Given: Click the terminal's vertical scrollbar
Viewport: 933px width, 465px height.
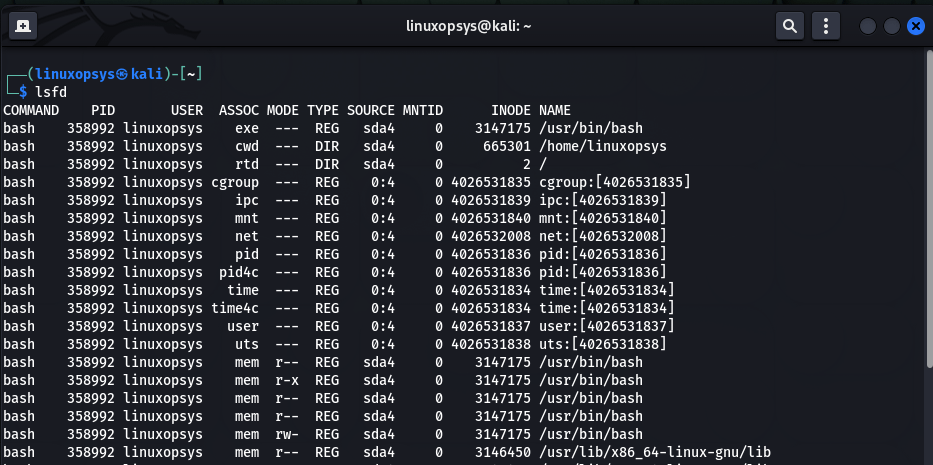Looking at the screenshot, I should click(929, 200).
